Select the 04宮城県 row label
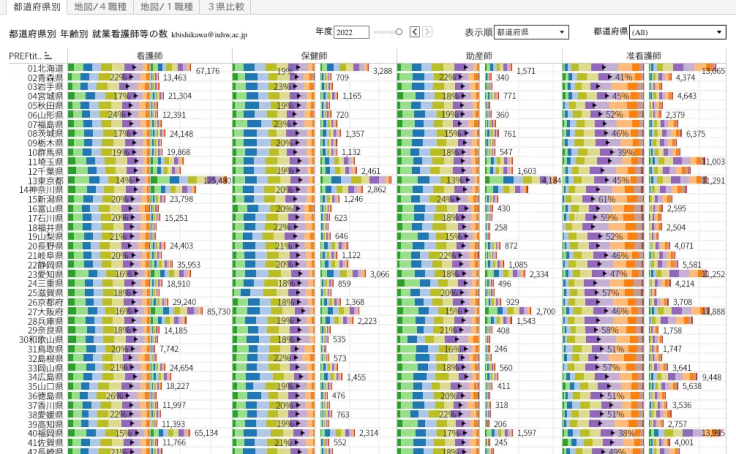The width and height of the screenshot is (736, 454). [45, 96]
